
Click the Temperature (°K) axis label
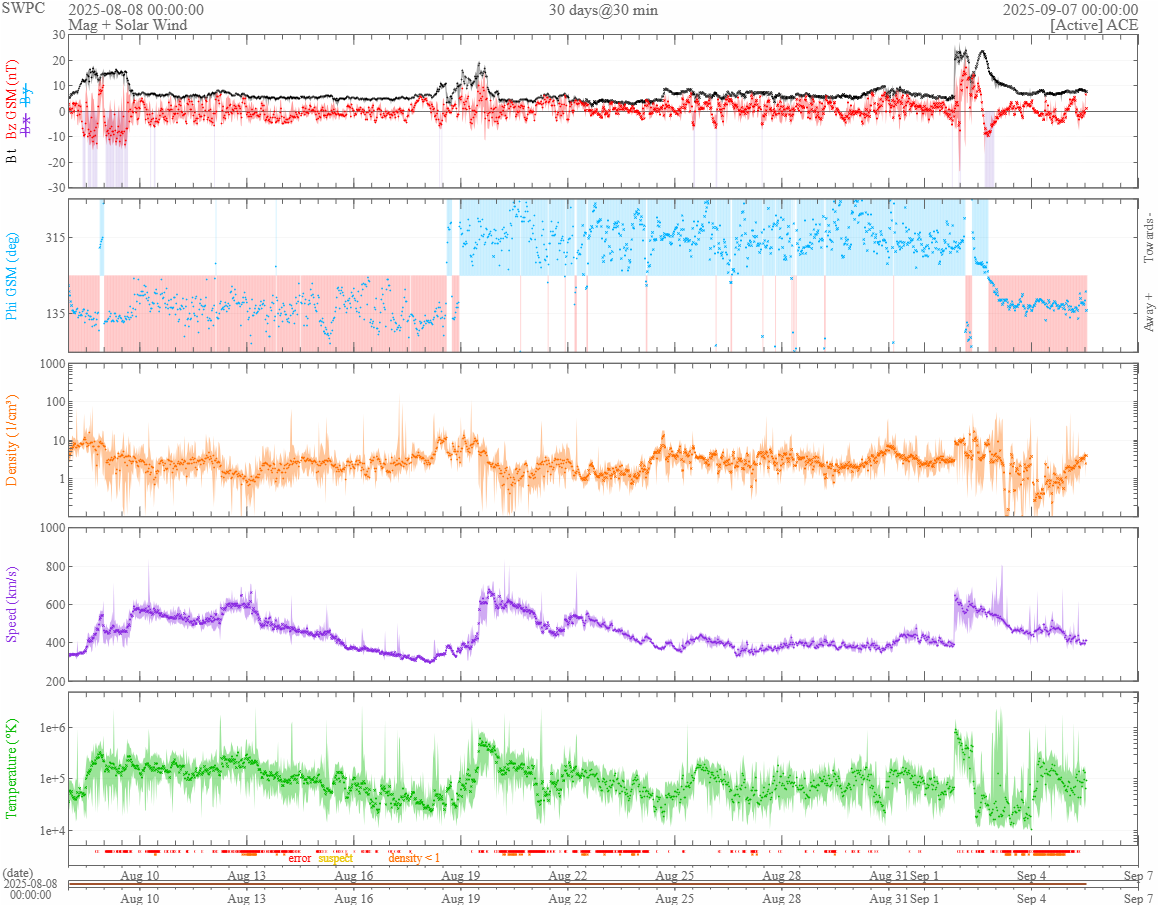click(11, 768)
